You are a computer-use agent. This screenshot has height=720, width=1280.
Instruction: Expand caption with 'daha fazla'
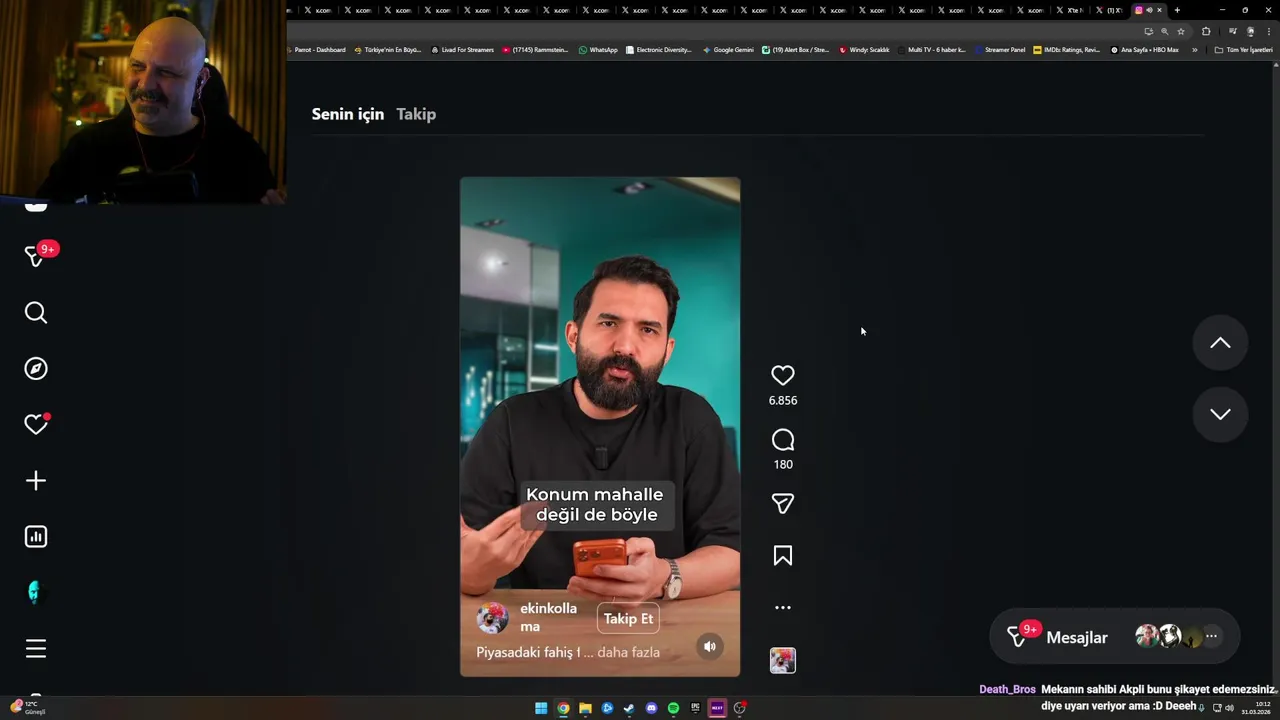click(628, 652)
